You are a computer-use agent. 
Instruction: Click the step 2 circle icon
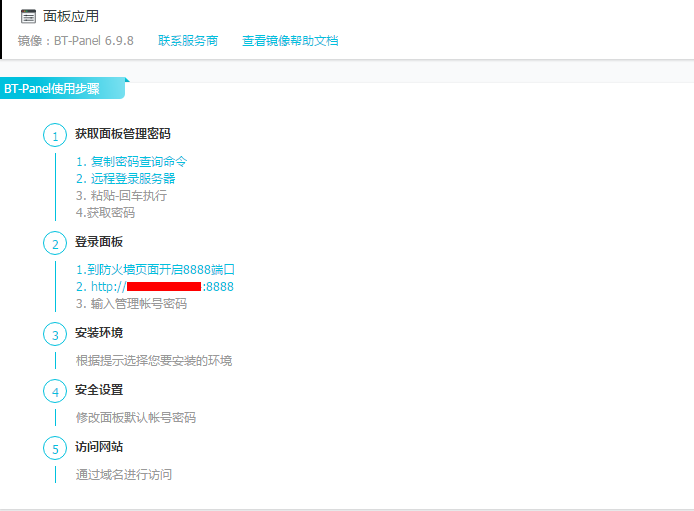55,244
